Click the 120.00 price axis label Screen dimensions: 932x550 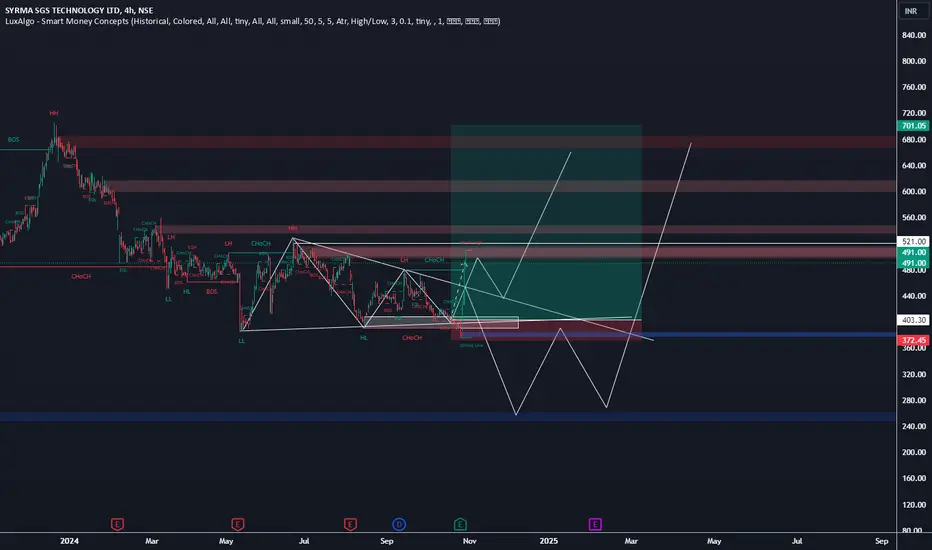point(914,505)
